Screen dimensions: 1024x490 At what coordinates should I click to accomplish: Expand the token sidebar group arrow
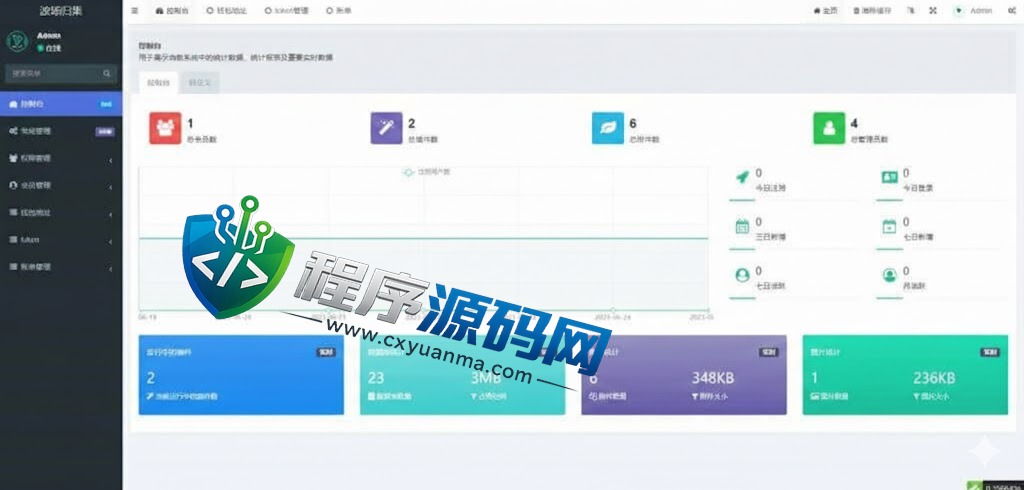[110, 241]
